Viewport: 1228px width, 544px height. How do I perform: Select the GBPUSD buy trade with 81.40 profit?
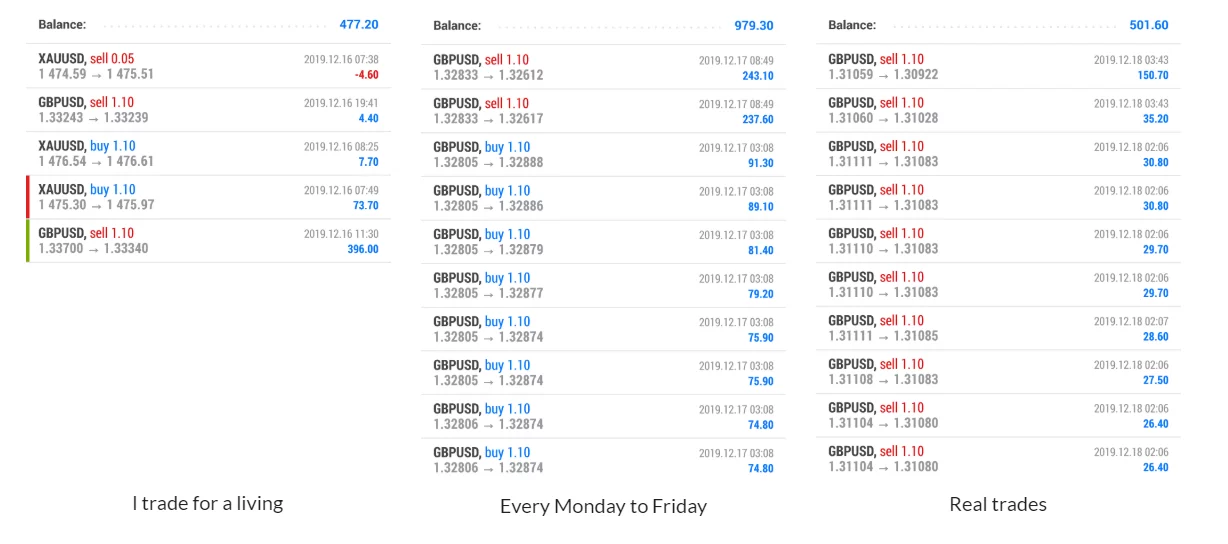[603, 242]
